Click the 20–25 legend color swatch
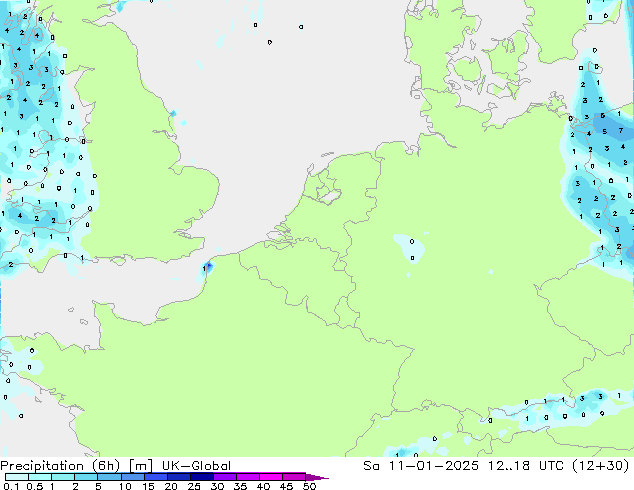The height and width of the screenshot is (490, 634). pyautogui.click(x=179, y=477)
